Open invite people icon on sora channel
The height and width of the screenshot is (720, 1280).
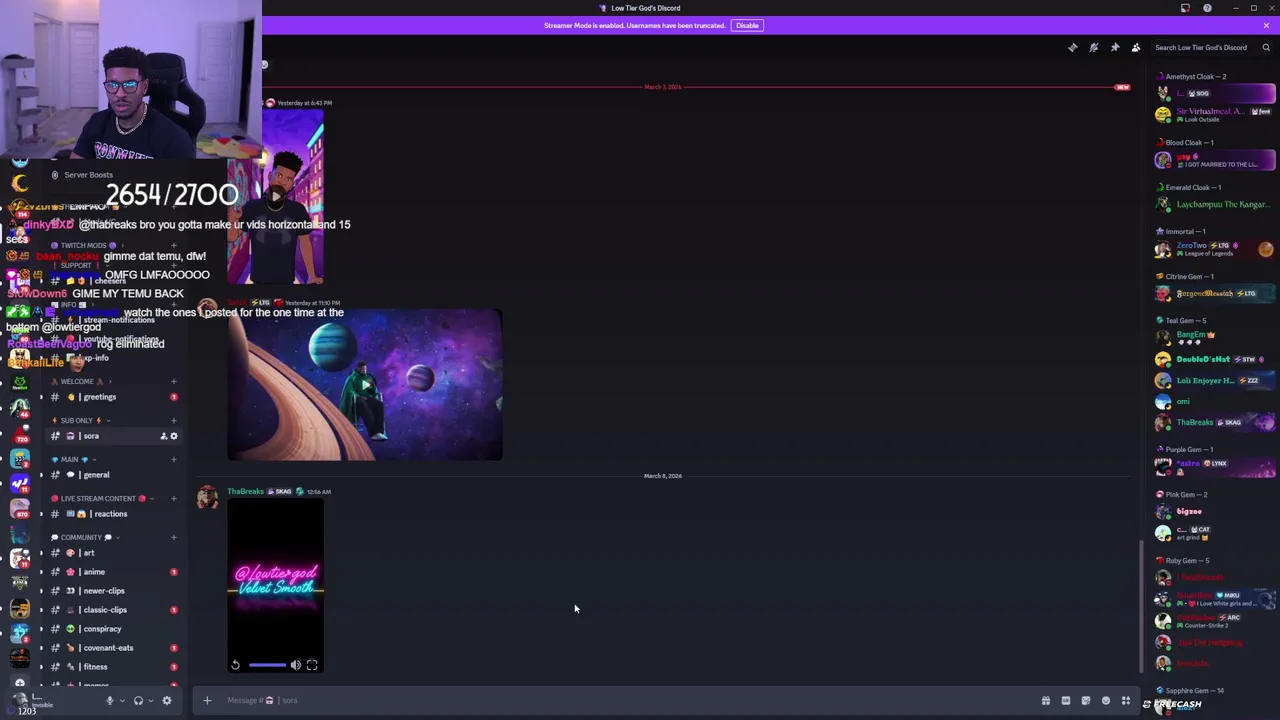point(163,436)
